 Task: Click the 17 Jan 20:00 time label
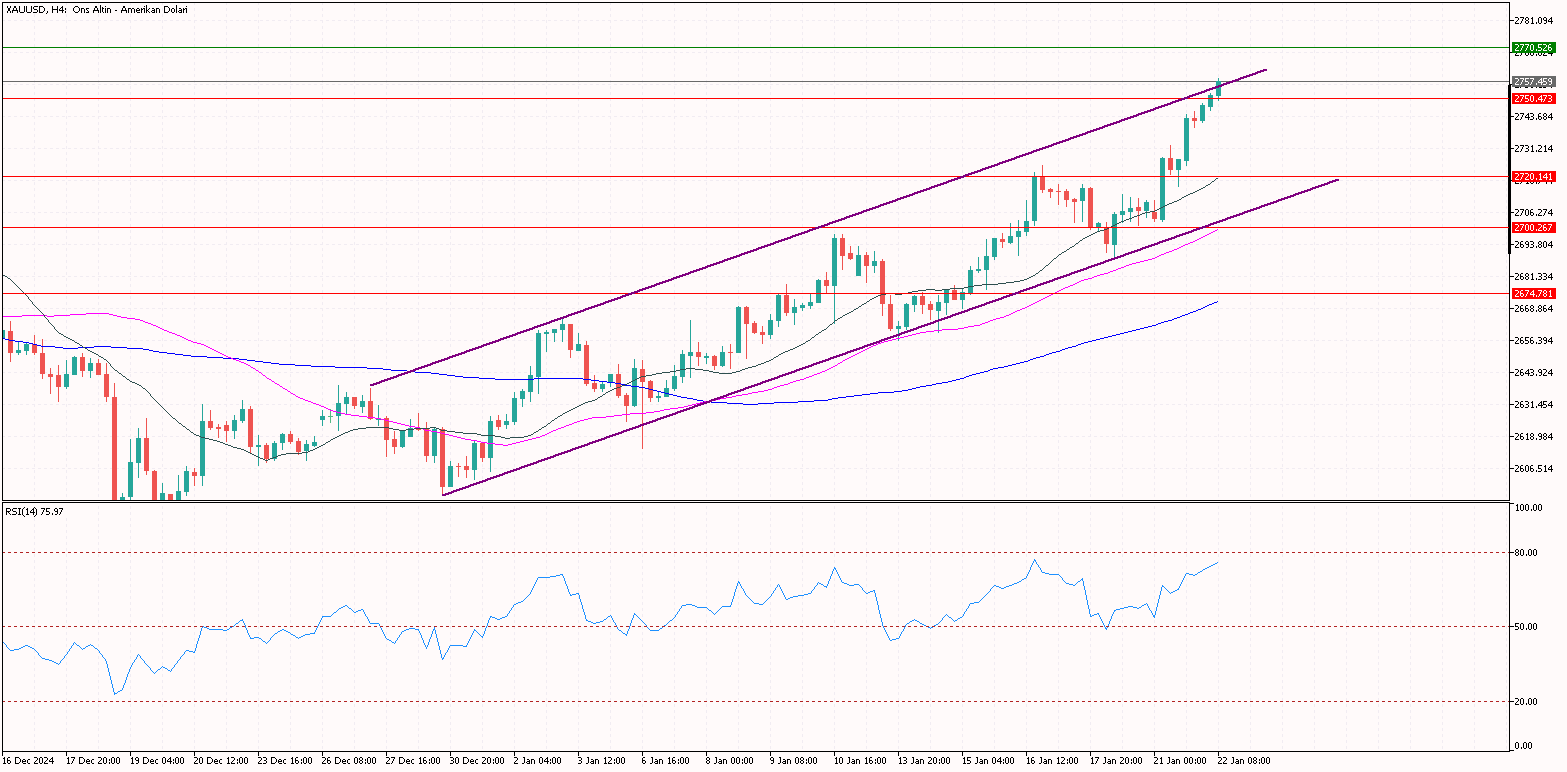pos(1118,760)
